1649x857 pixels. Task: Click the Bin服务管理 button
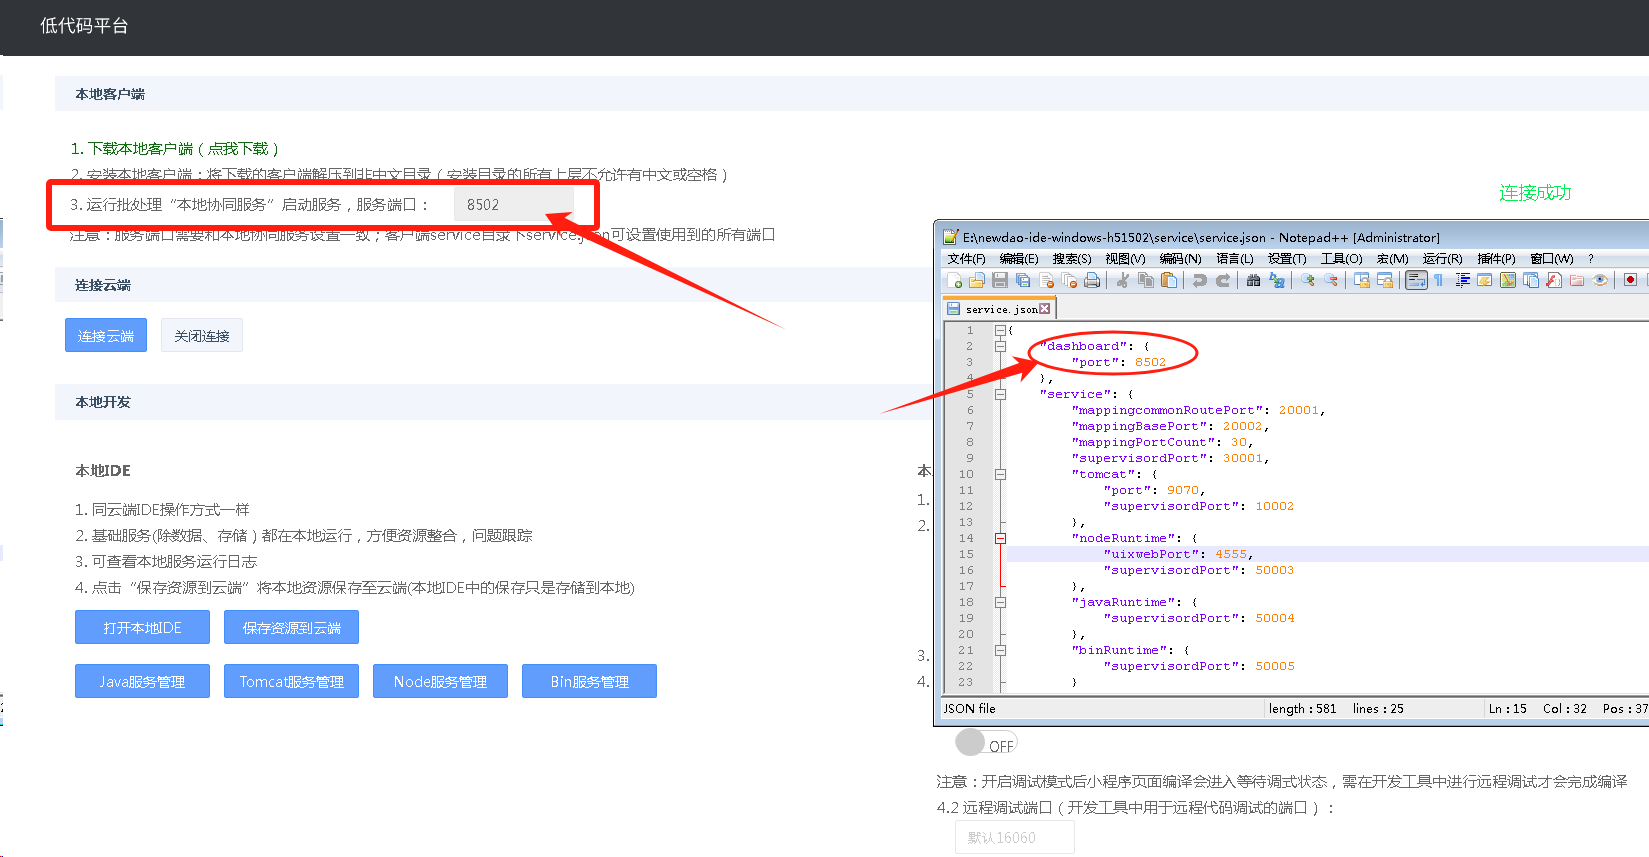tap(589, 681)
